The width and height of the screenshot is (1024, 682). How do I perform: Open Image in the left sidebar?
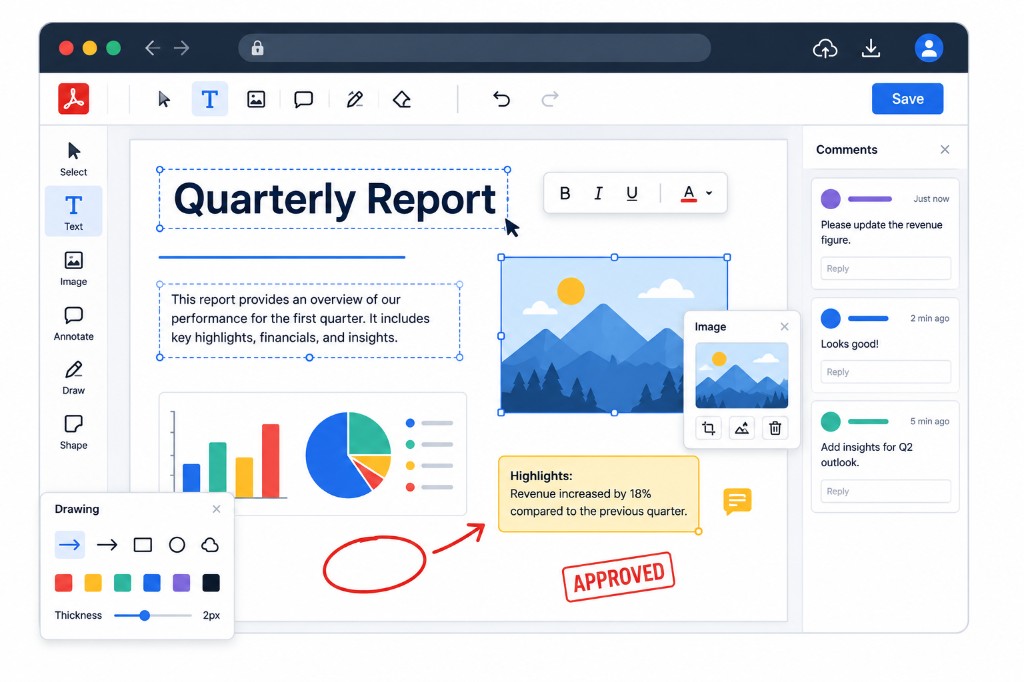click(x=73, y=268)
